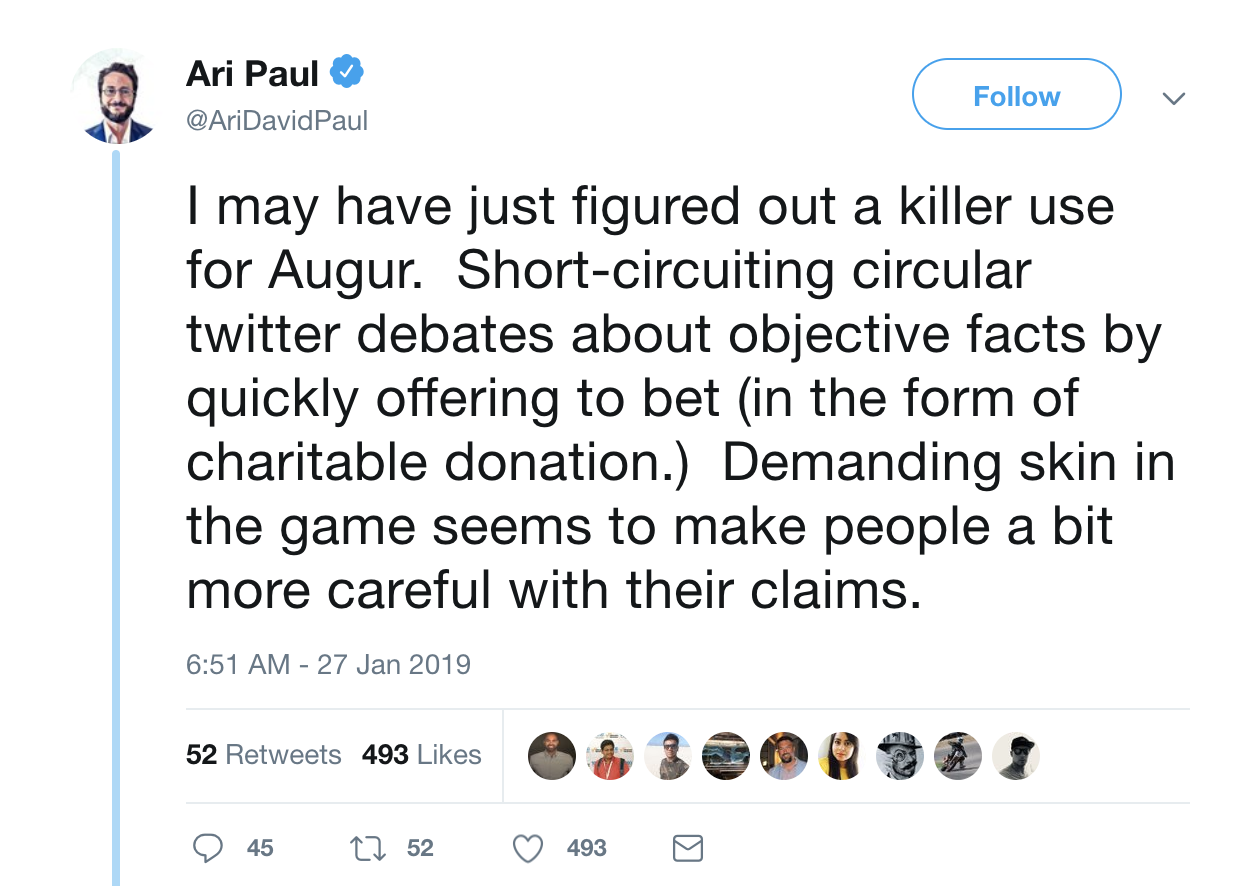
Task: Follow @AriDavidPaul
Action: (1016, 95)
